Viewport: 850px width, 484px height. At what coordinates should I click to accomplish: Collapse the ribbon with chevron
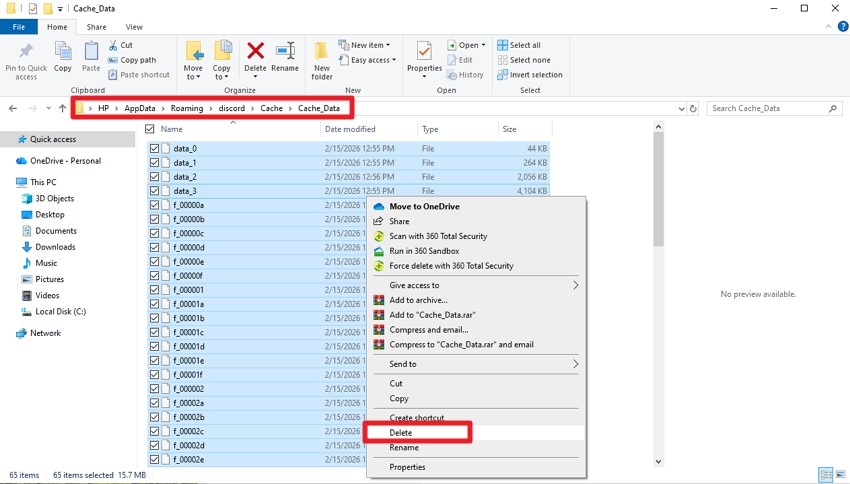(828, 27)
